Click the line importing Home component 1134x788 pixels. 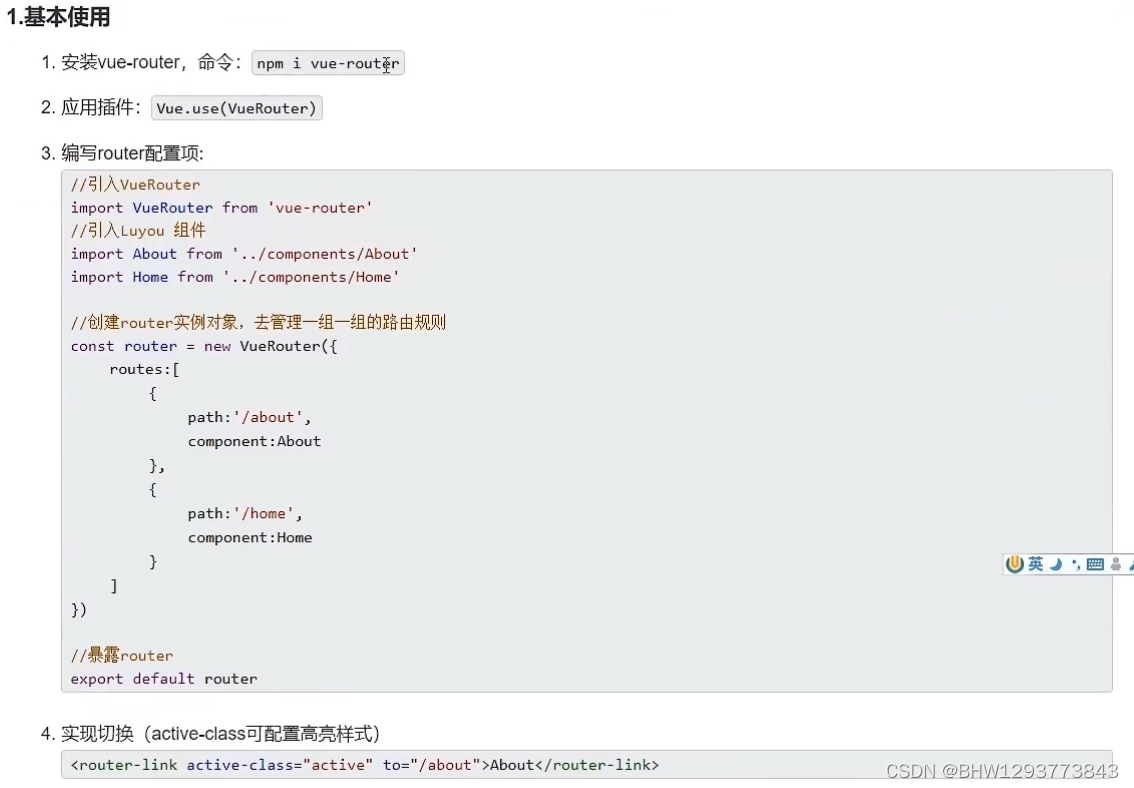pyautogui.click(x=235, y=277)
